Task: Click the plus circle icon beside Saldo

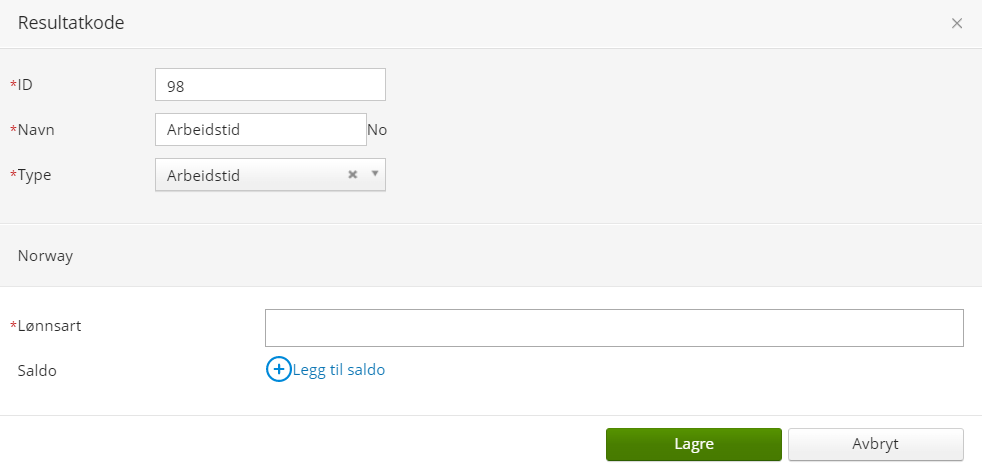Action: [x=279, y=370]
